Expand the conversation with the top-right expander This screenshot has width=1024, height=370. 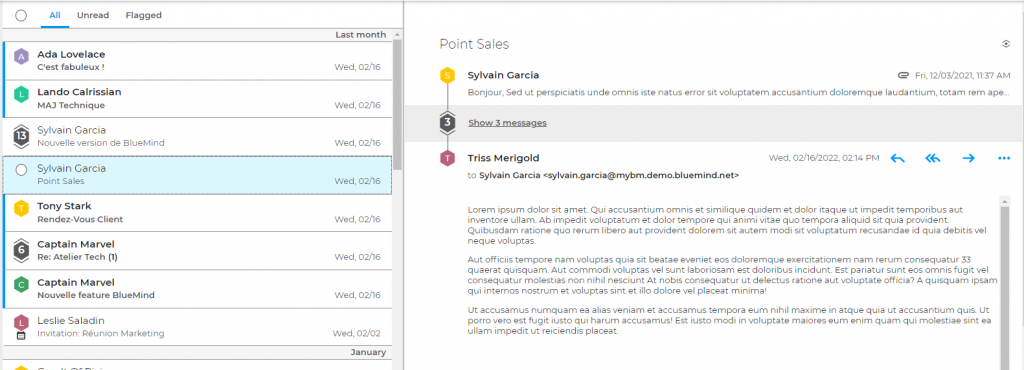point(1006,44)
